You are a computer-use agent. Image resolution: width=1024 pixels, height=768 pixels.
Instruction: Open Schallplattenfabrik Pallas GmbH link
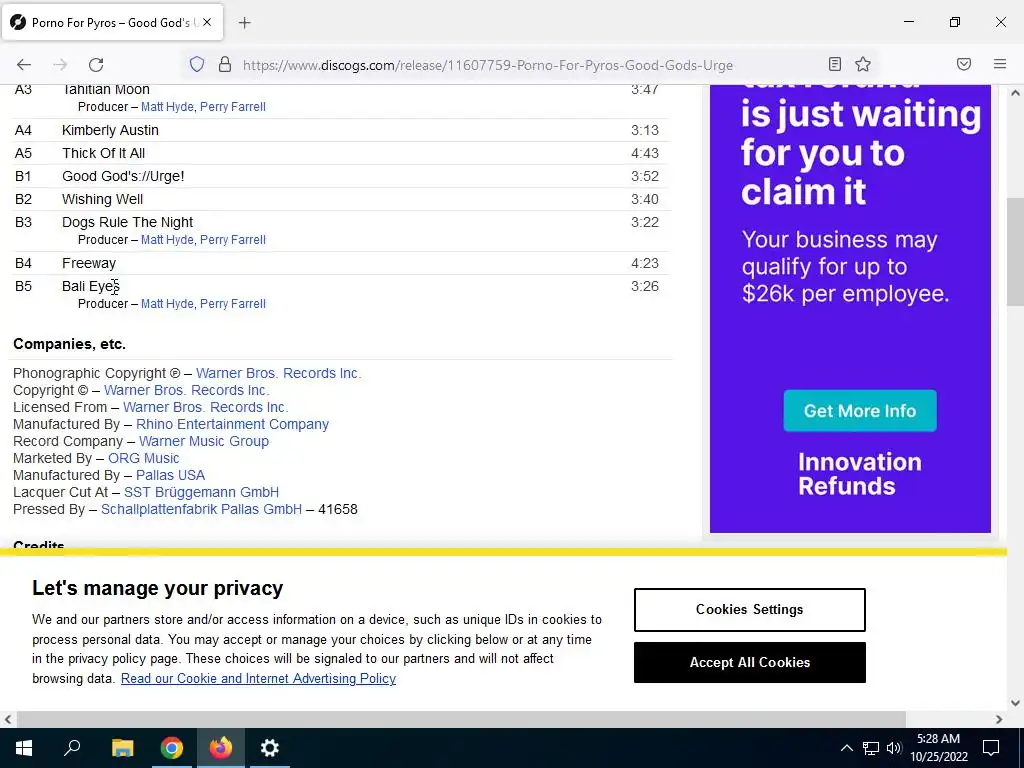click(201, 509)
